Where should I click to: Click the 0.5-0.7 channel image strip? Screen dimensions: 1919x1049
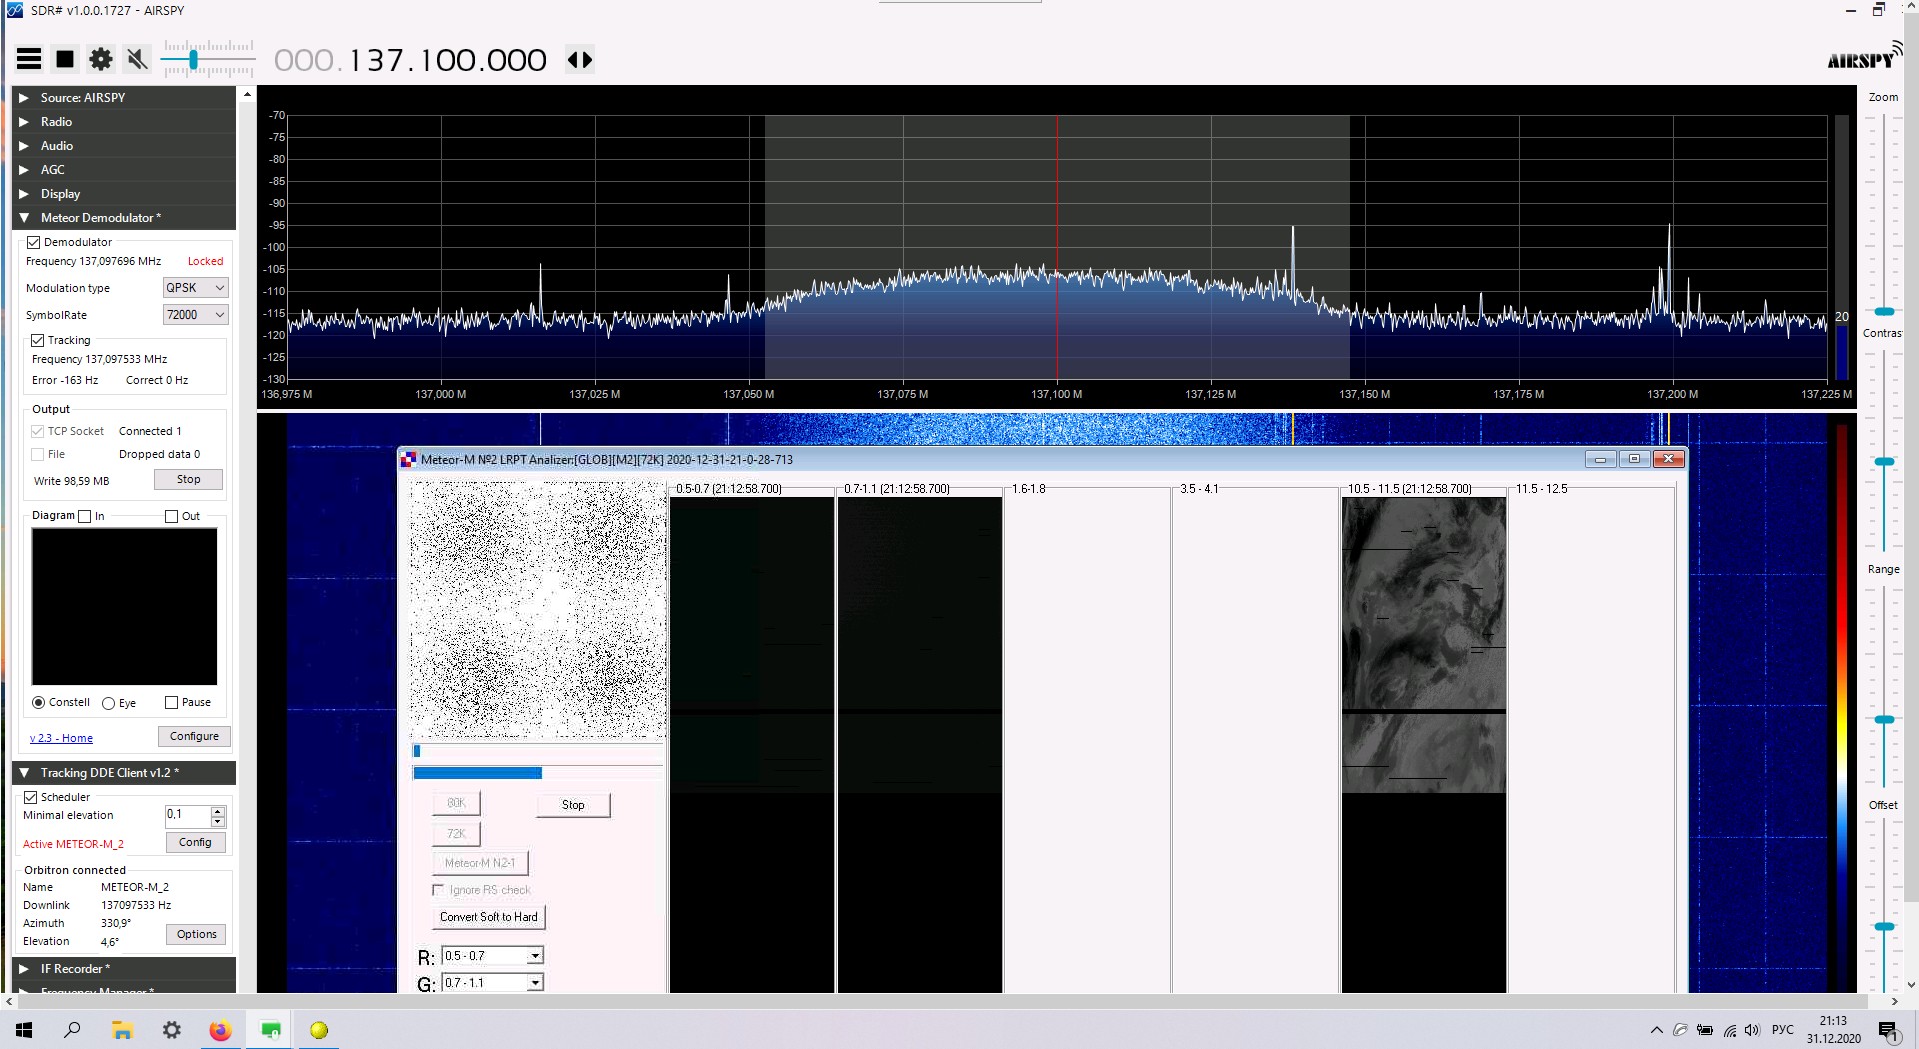(x=752, y=745)
